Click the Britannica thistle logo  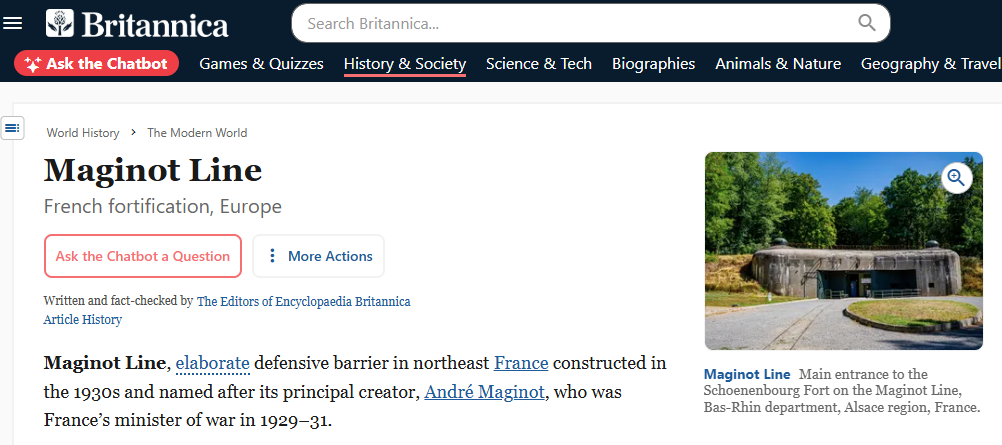pos(60,23)
